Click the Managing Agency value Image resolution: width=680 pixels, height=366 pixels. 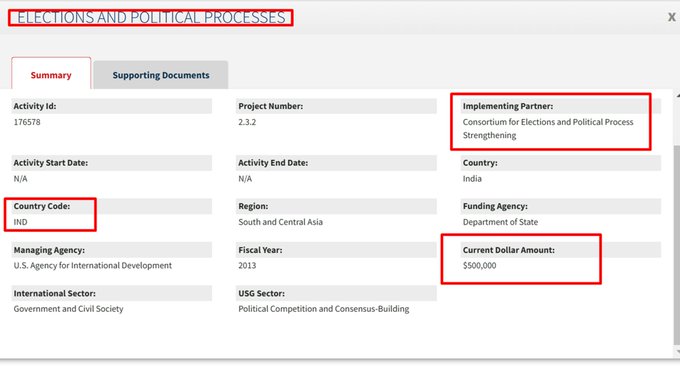tap(92, 265)
